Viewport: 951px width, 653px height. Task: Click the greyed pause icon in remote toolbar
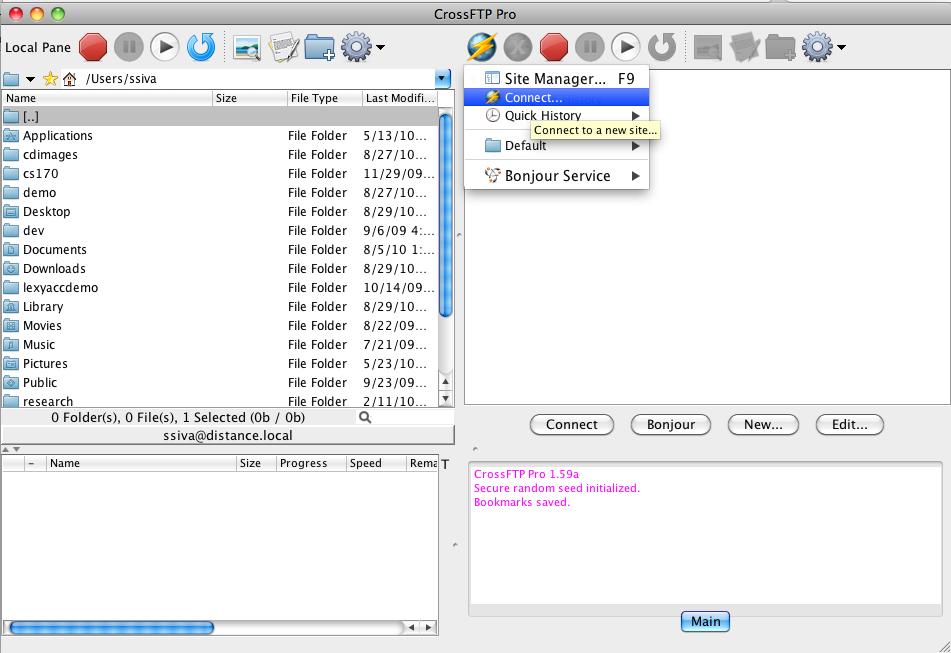coord(590,47)
